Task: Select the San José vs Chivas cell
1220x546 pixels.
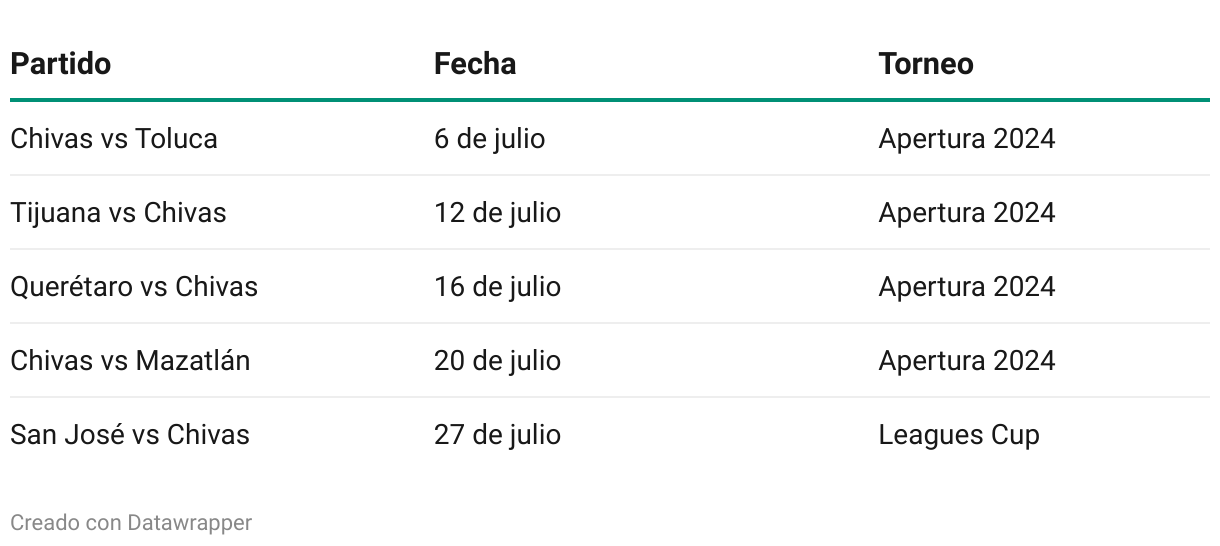Action: tap(130, 435)
